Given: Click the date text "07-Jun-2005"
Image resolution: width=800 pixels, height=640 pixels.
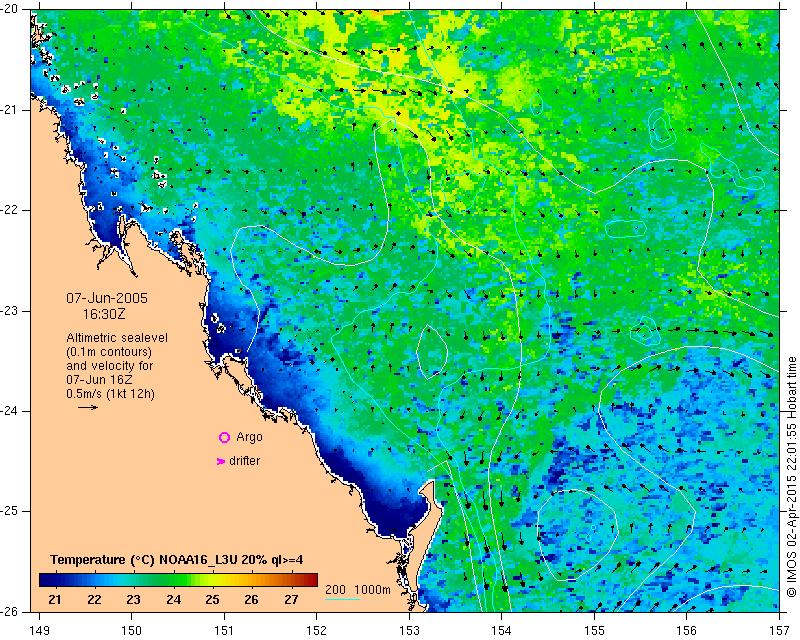Looking at the screenshot, I should tap(107, 298).
